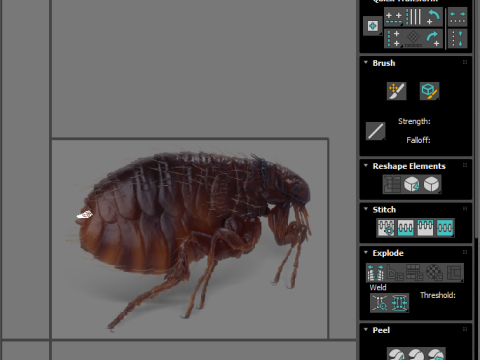Click the Stitch rollout grip handle
Viewport: 480px width, 360px height.
tap(465, 209)
